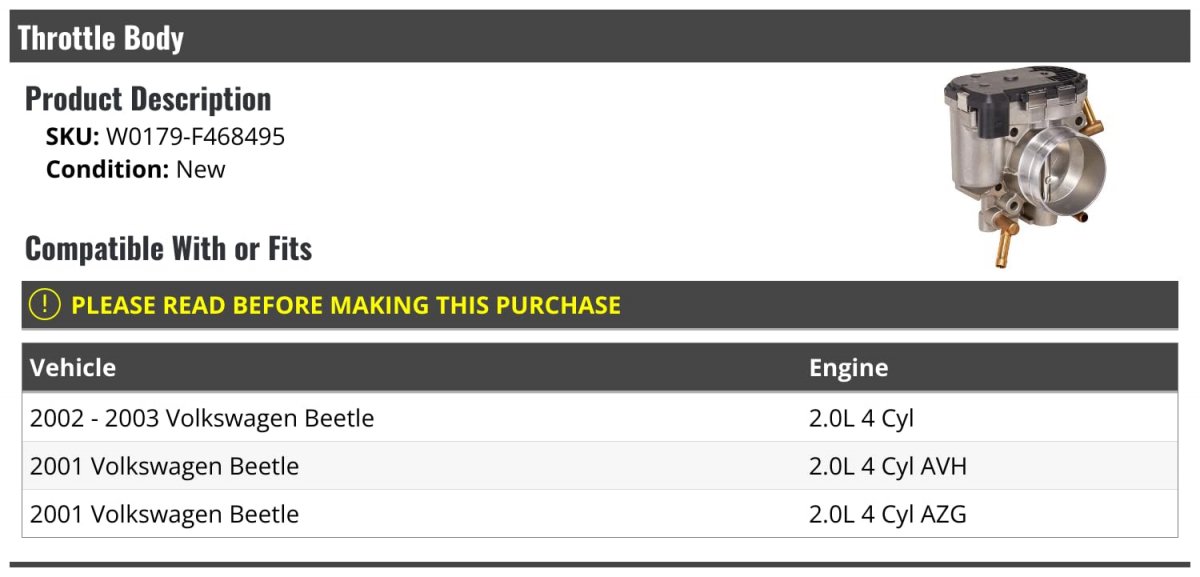Click the 2001 Volkswagen Beetle AZG row
The width and height of the screenshot is (1200, 577).
tap(164, 515)
